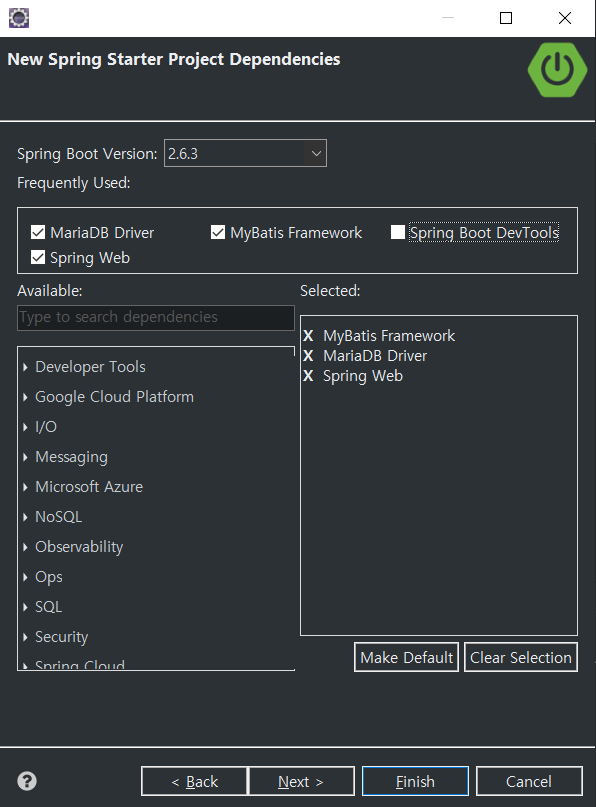Image resolution: width=596 pixels, height=807 pixels.
Task: Click the help question mark icon
Action: coord(27,781)
